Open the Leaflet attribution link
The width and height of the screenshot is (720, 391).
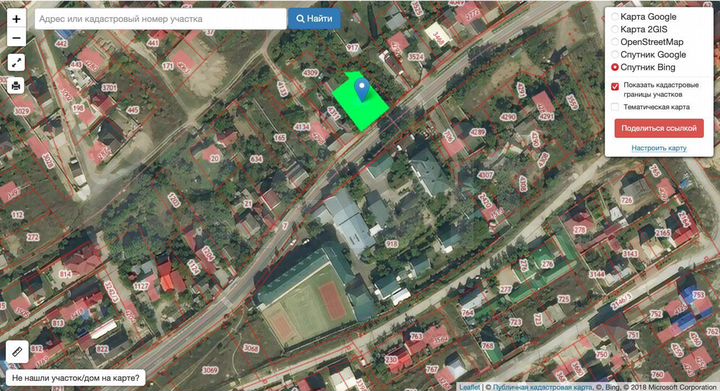pyautogui.click(x=469, y=387)
